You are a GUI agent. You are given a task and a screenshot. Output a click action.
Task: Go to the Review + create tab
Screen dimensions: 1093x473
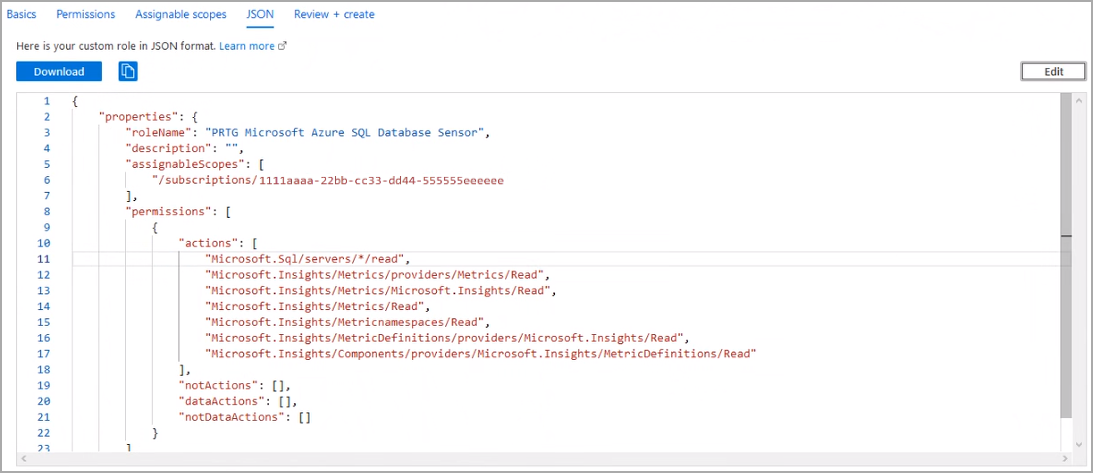(x=334, y=14)
